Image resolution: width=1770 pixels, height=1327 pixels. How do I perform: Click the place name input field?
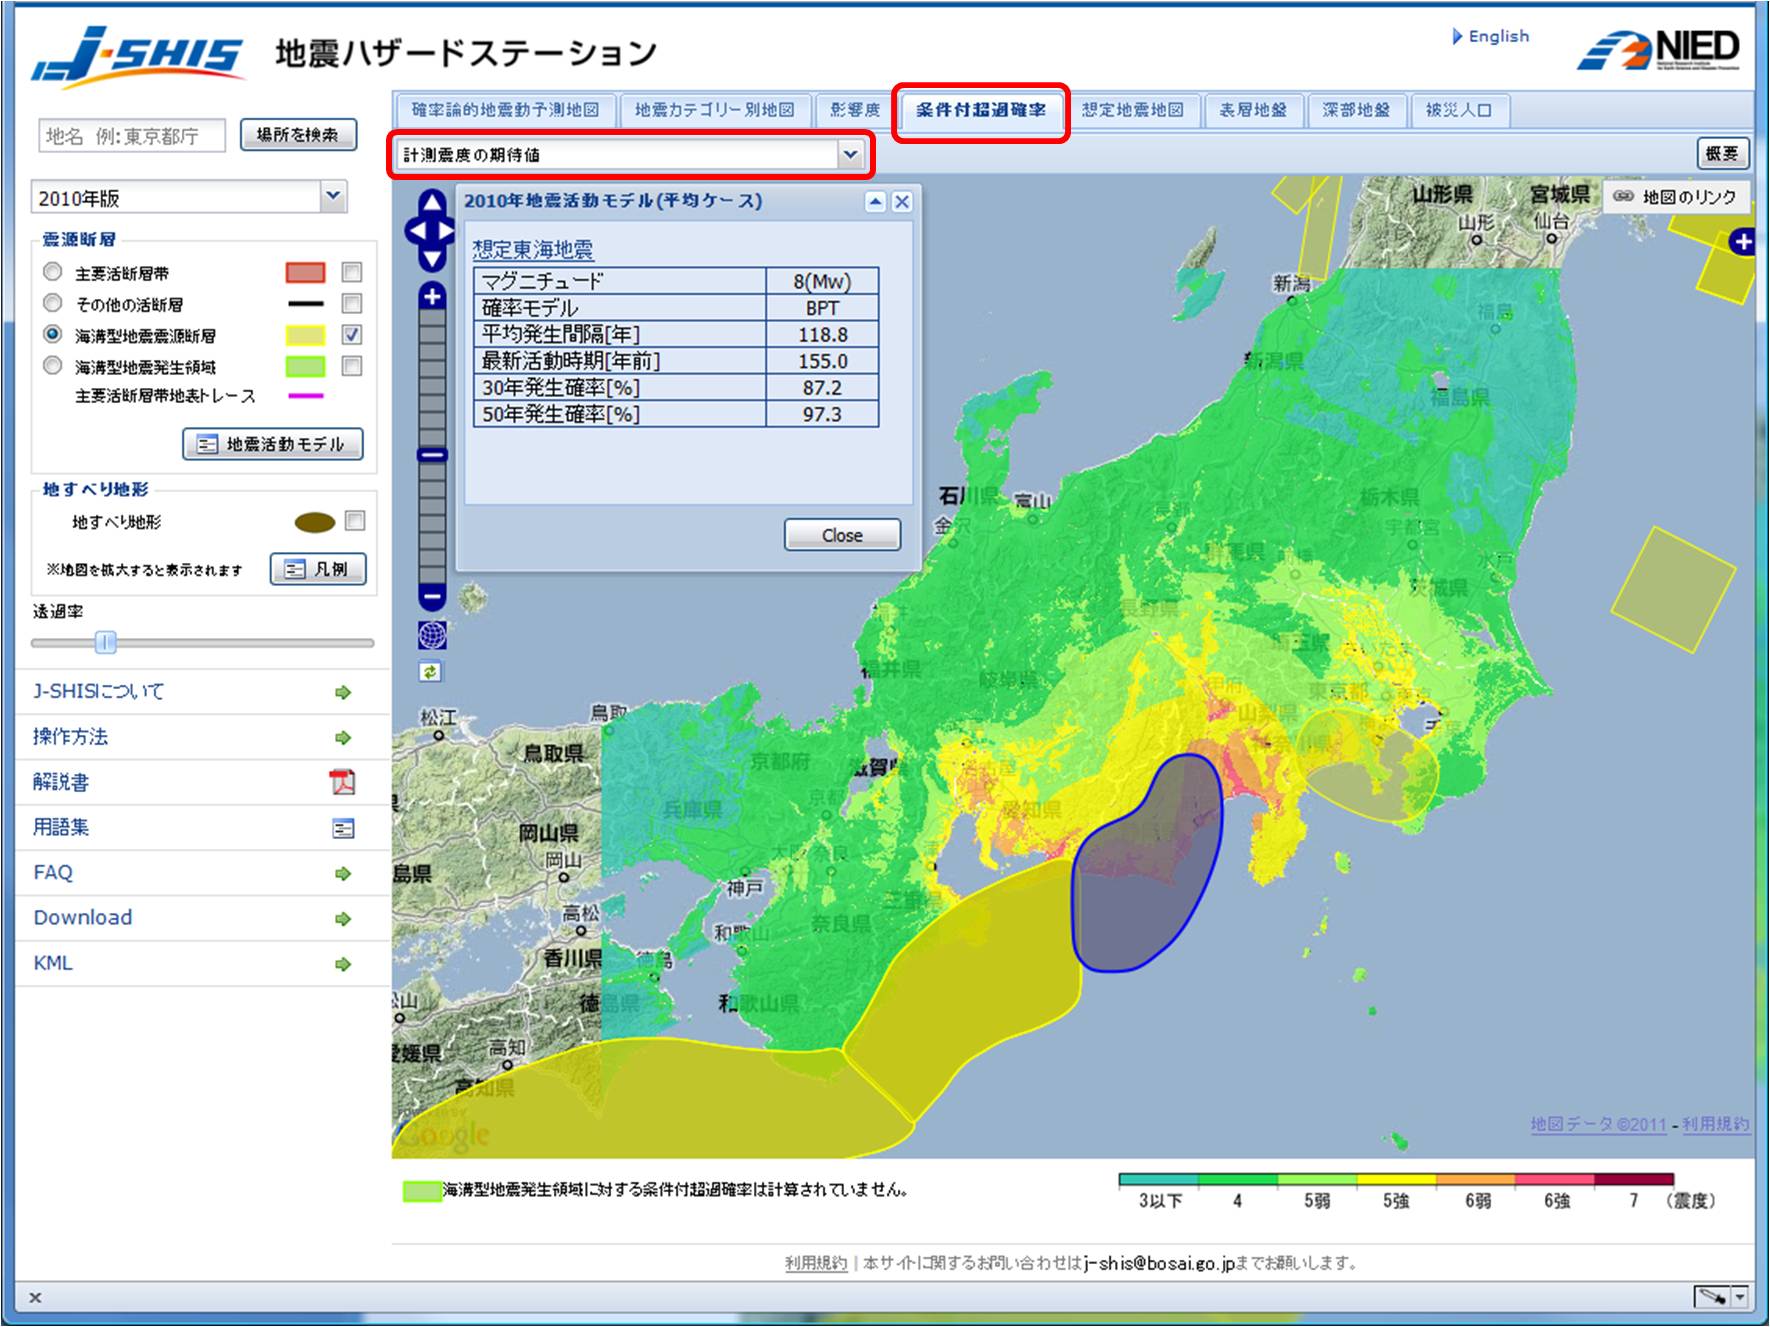point(130,136)
